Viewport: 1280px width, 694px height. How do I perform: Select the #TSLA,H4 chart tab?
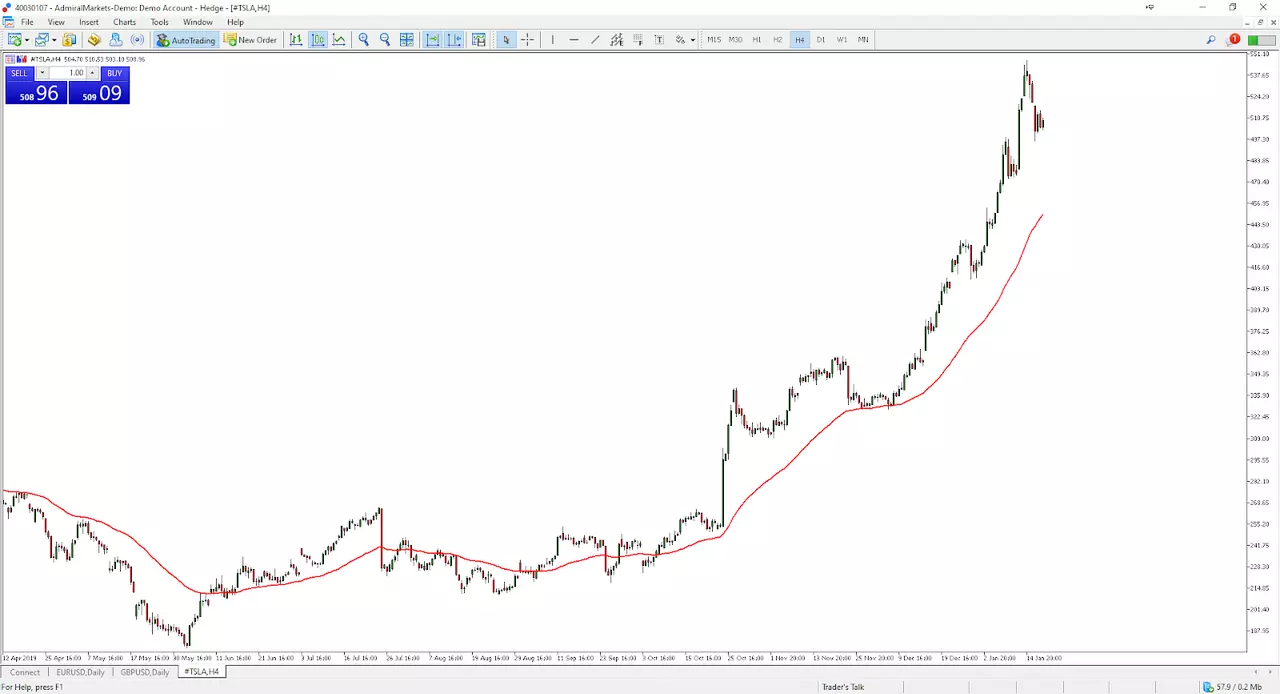coord(201,672)
